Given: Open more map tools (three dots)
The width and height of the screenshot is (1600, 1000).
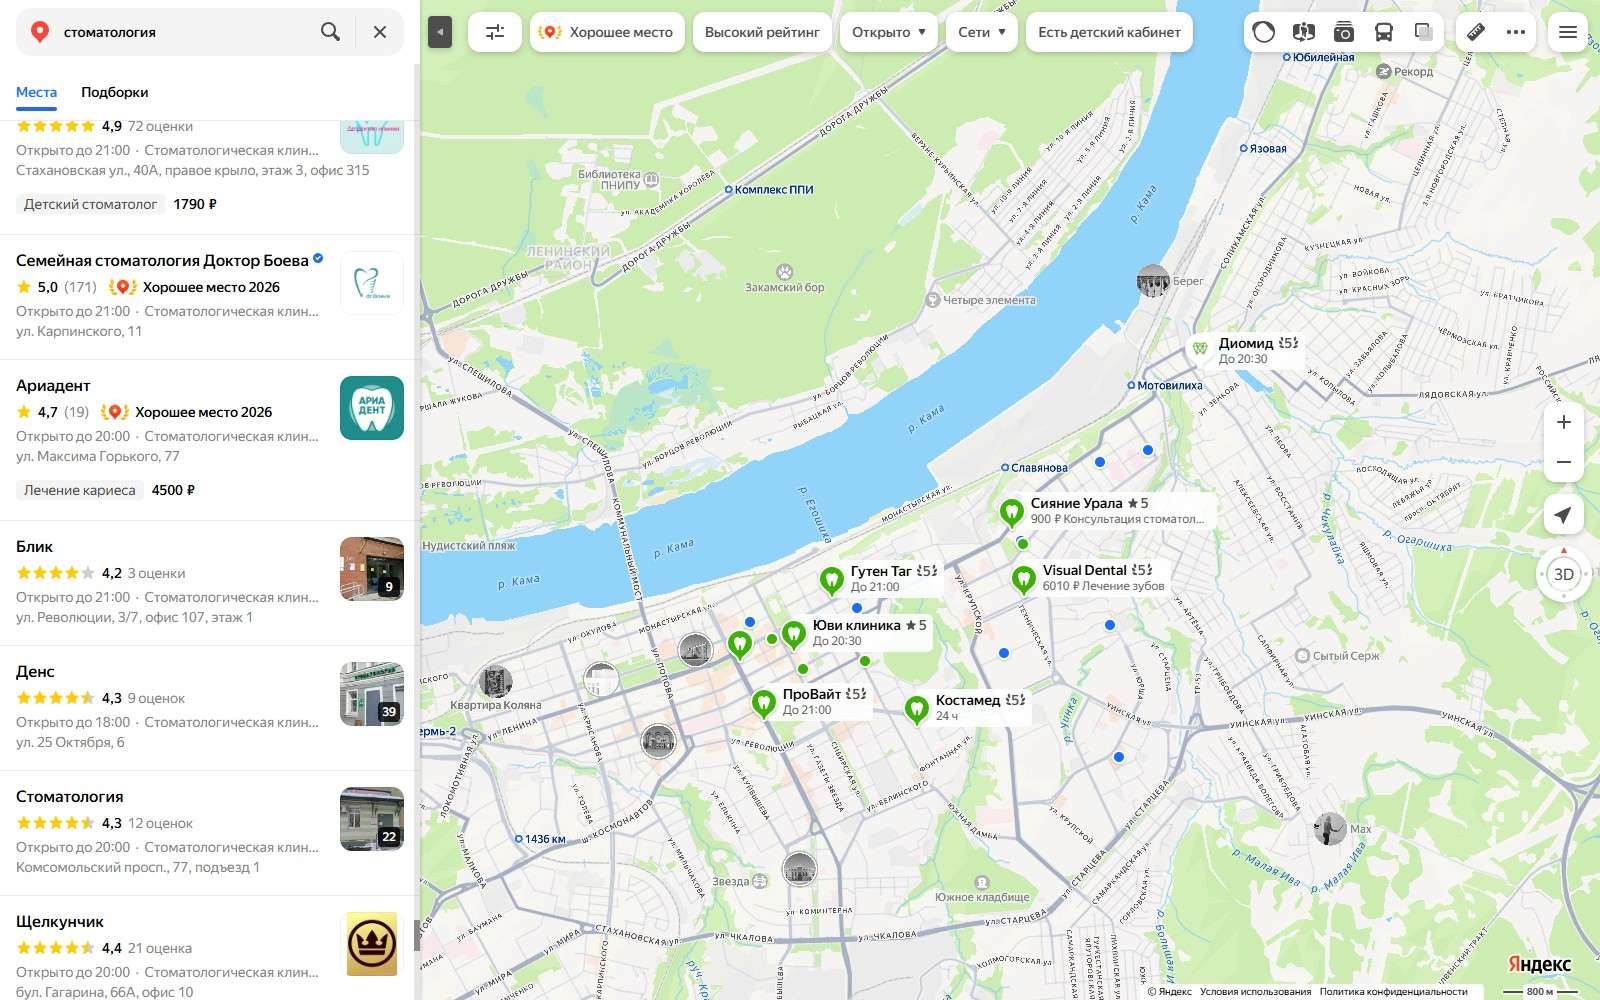Looking at the screenshot, I should point(1516,32).
